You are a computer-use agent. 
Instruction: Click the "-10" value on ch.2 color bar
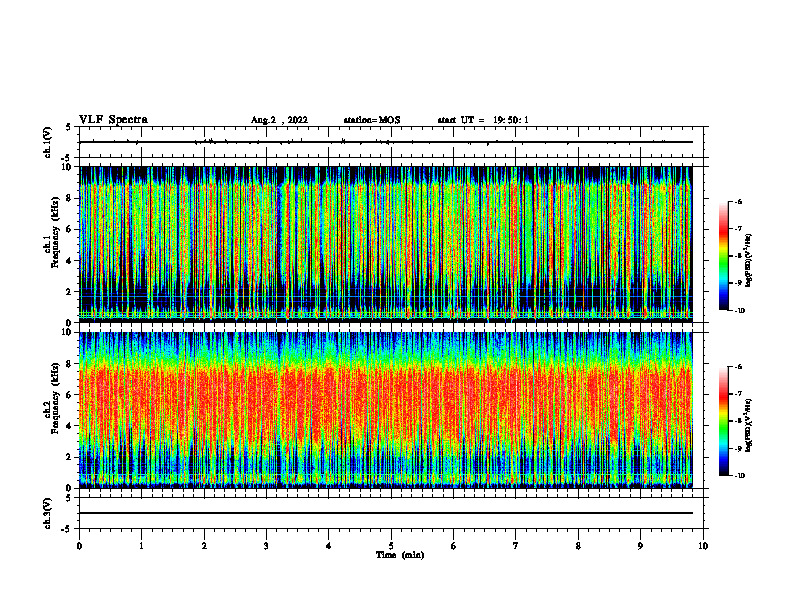coord(740,476)
